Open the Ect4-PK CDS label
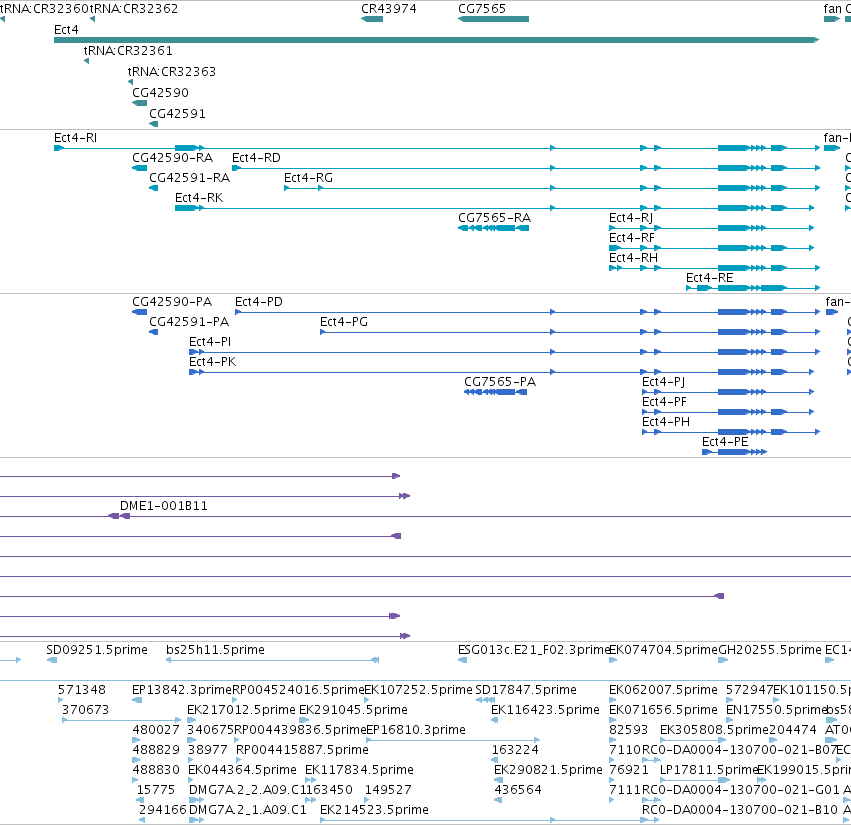This screenshot has height=825, width=851. [x=213, y=362]
